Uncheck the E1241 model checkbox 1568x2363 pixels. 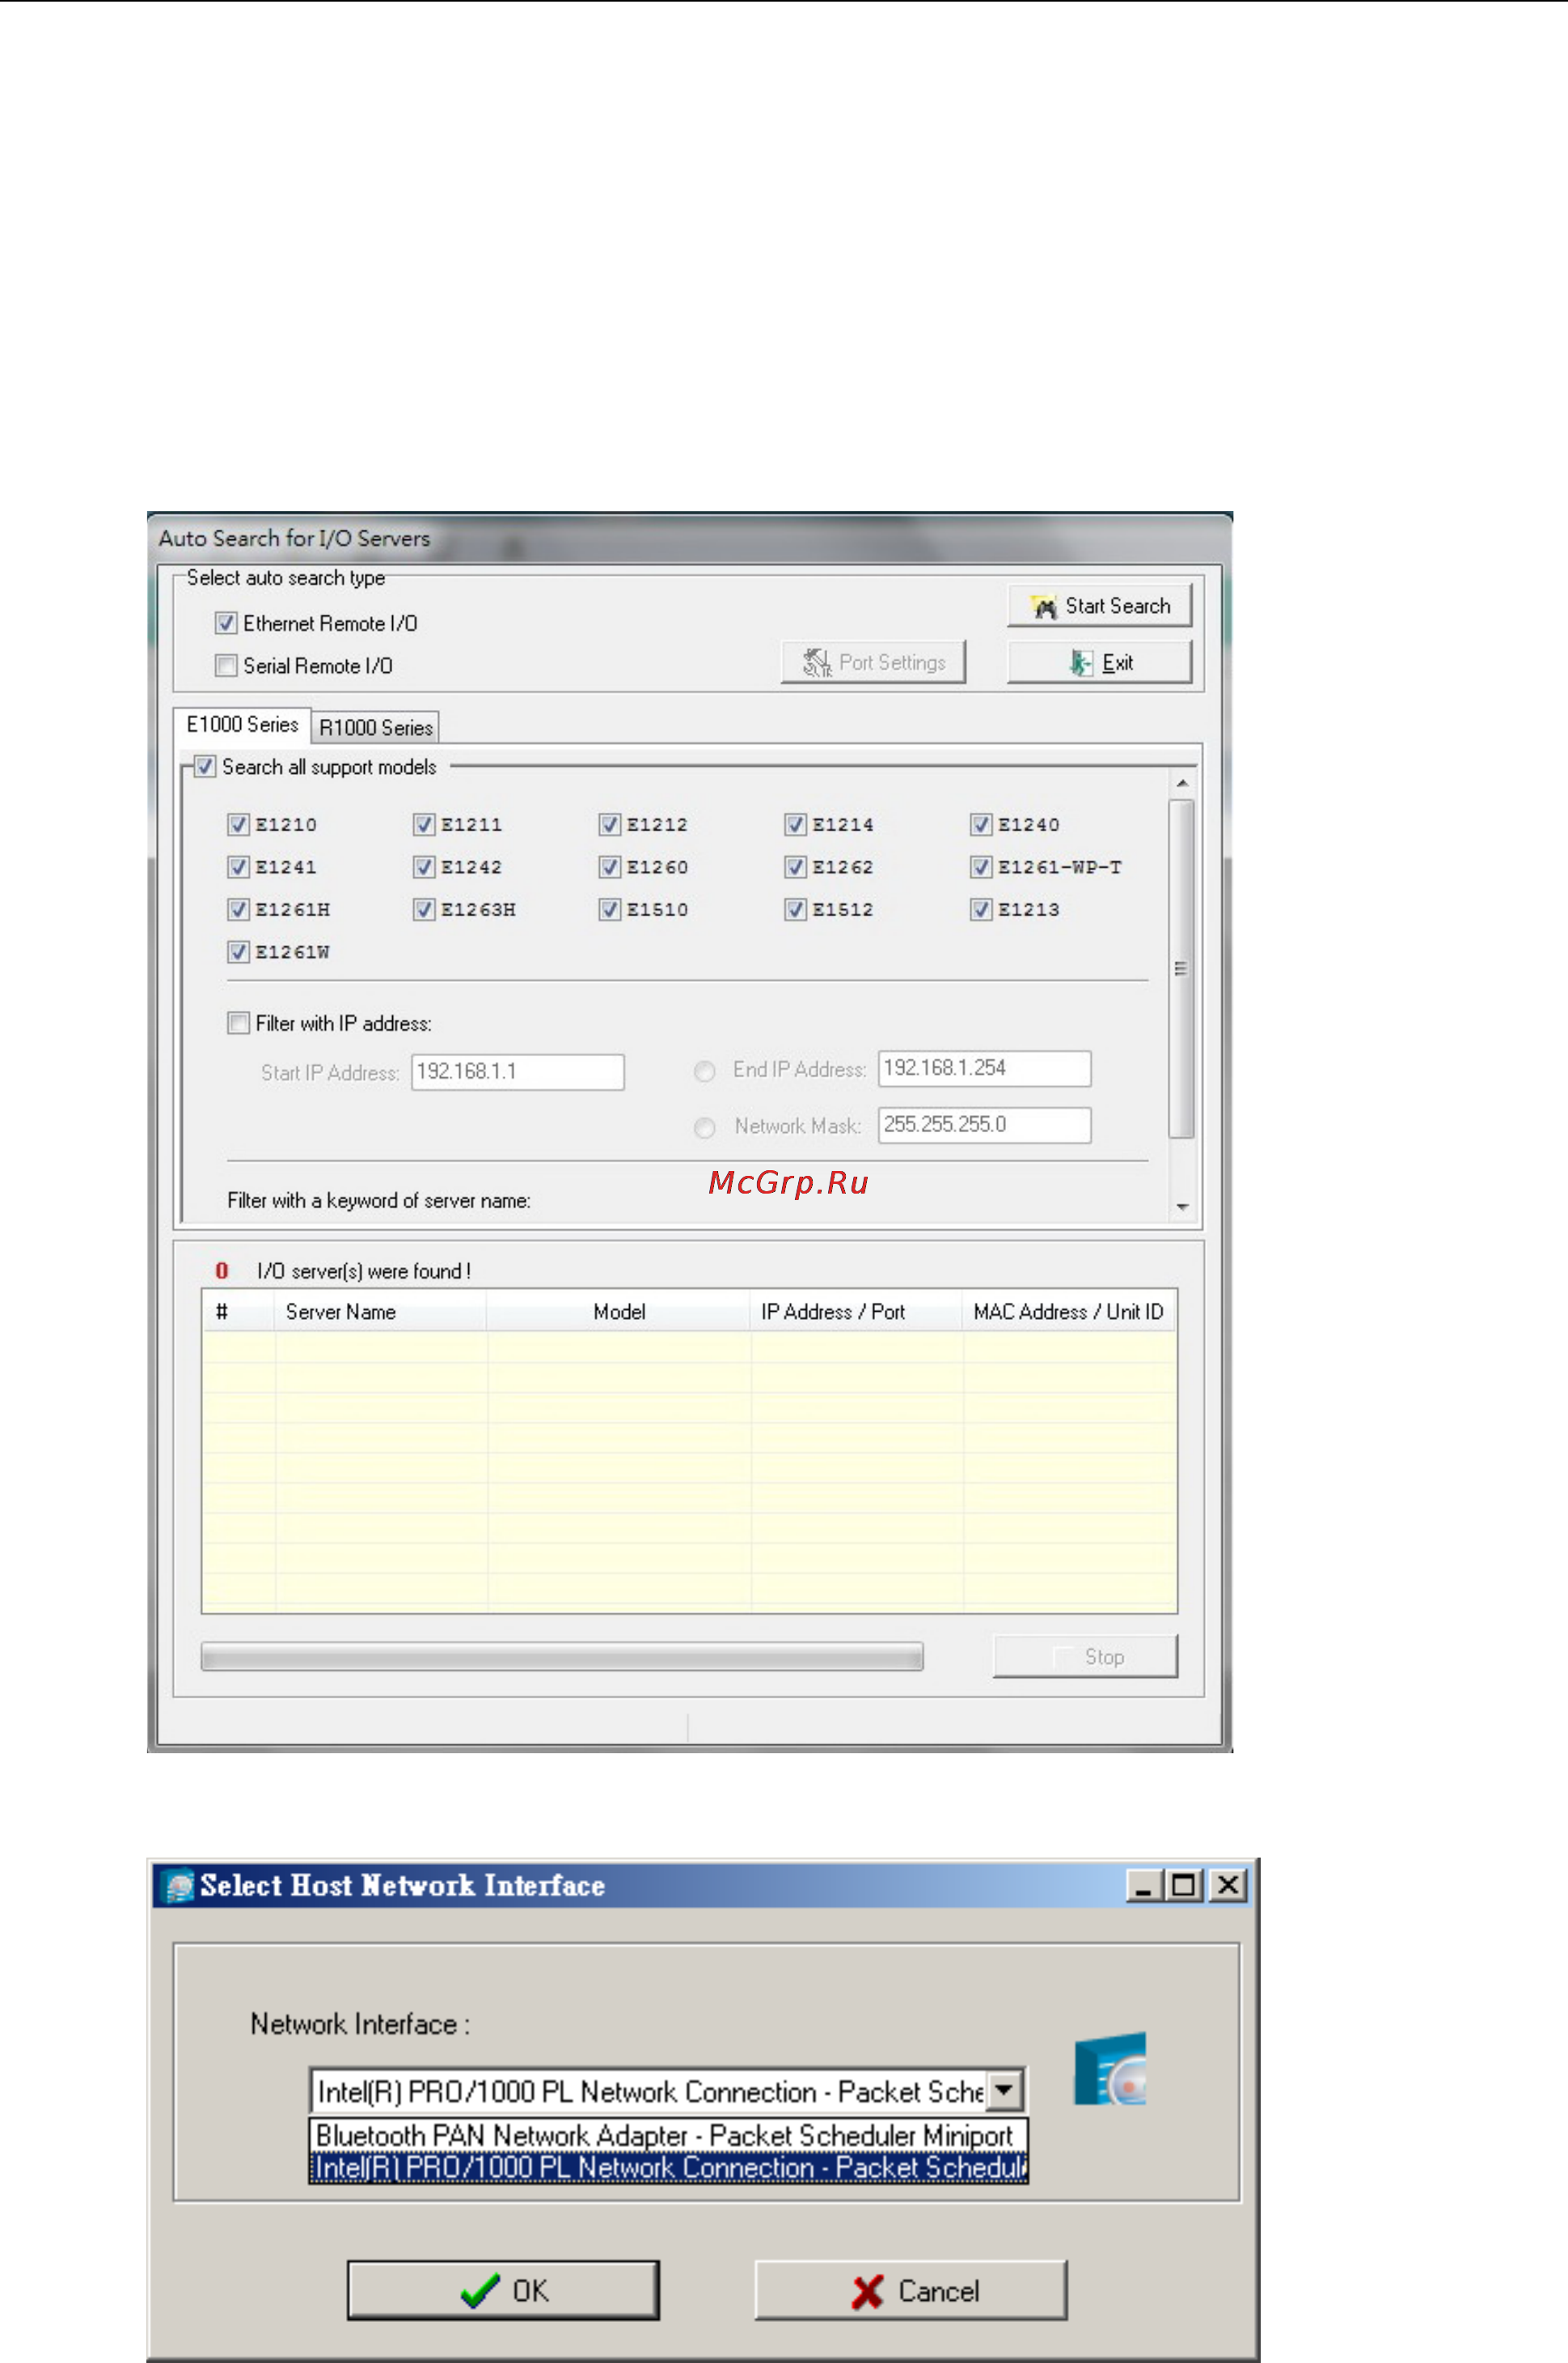point(238,867)
